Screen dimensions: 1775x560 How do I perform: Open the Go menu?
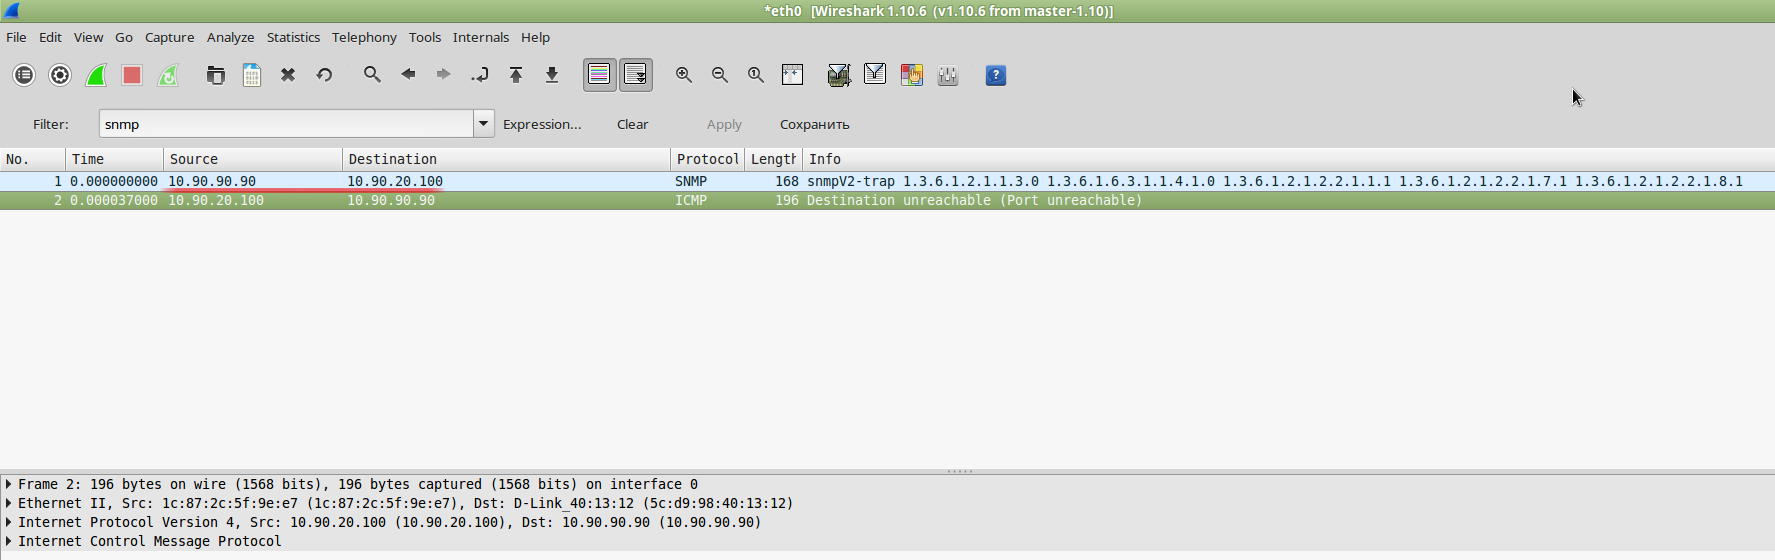(x=124, y=37)
